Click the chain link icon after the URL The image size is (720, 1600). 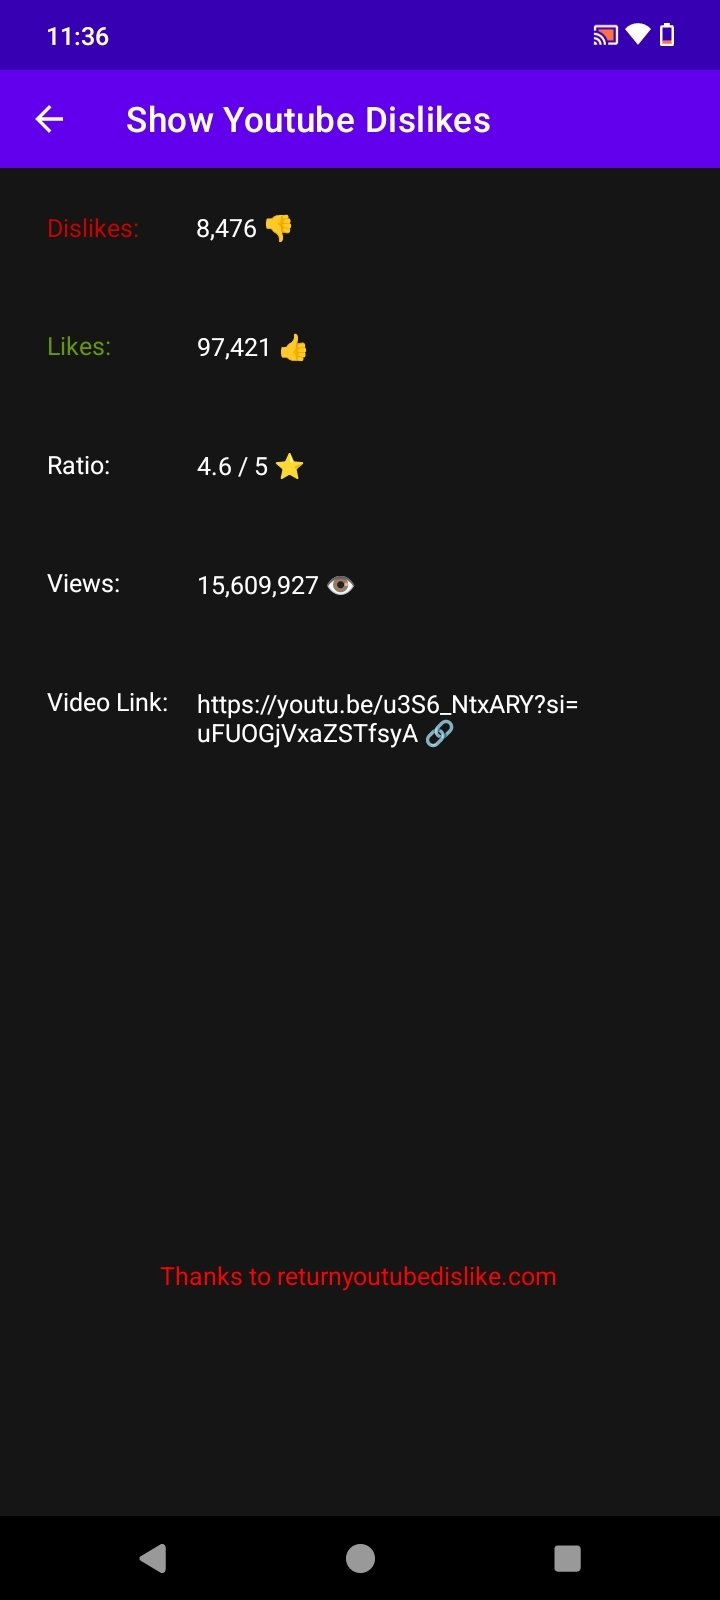coord(439,733)
